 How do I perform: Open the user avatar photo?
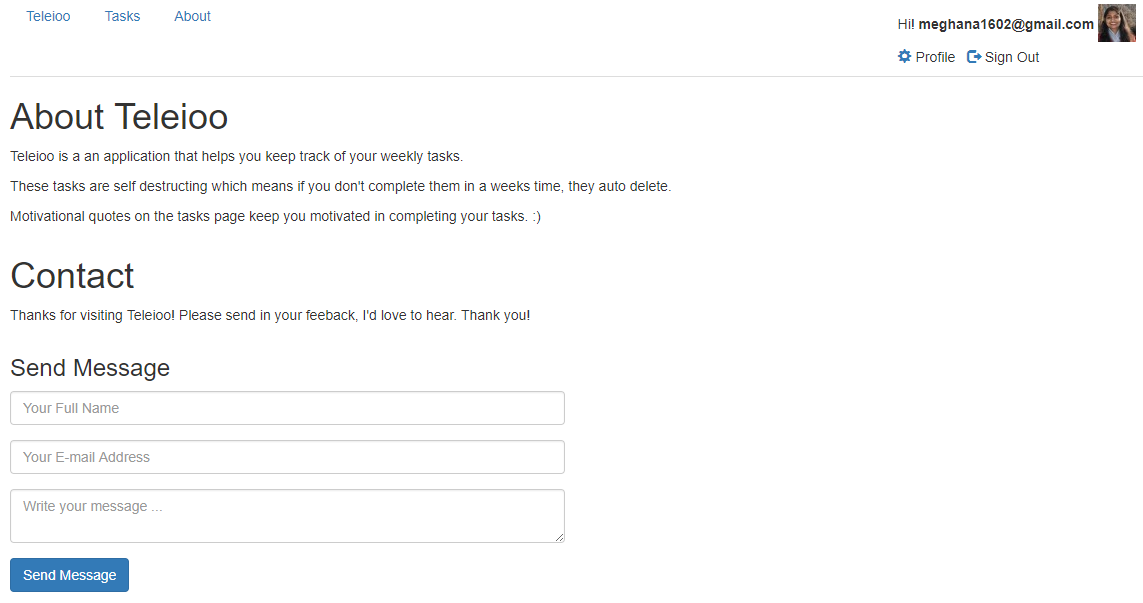point(1116,23)
